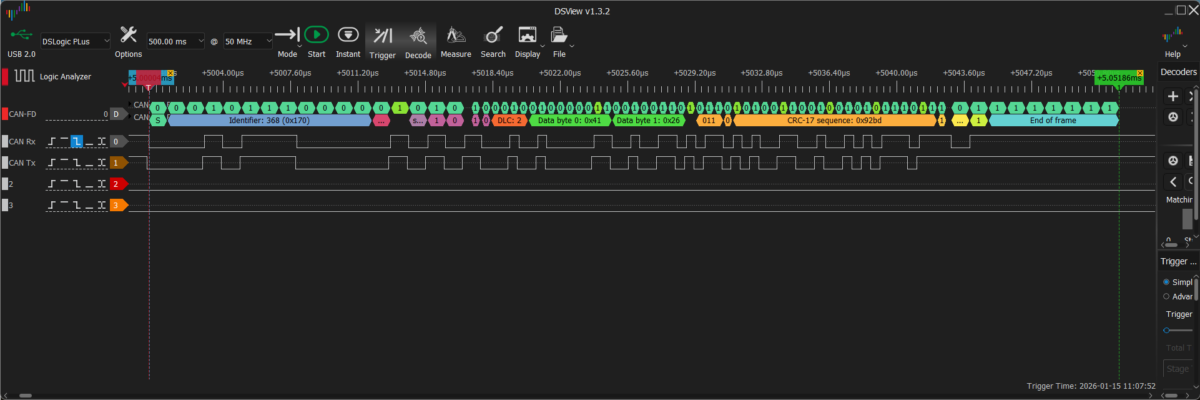
Task: Open the Help menu
Action: 1172,40
